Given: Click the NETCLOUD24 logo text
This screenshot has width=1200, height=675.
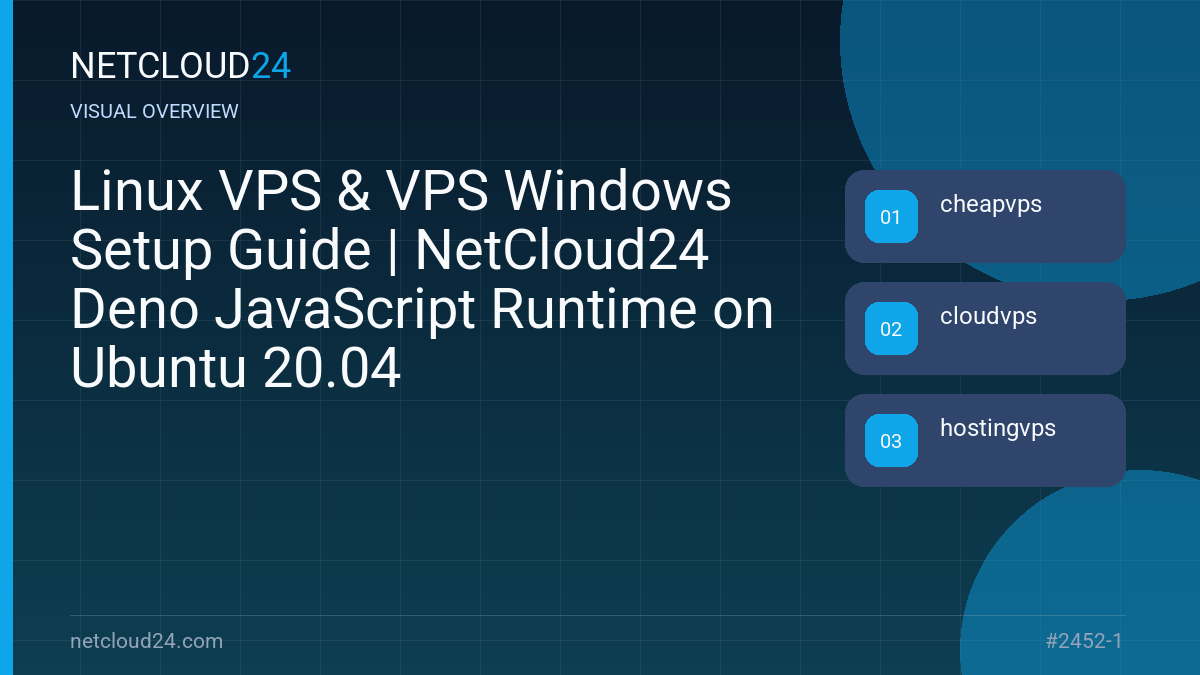Looking at the screenshot, I should 181,66.
